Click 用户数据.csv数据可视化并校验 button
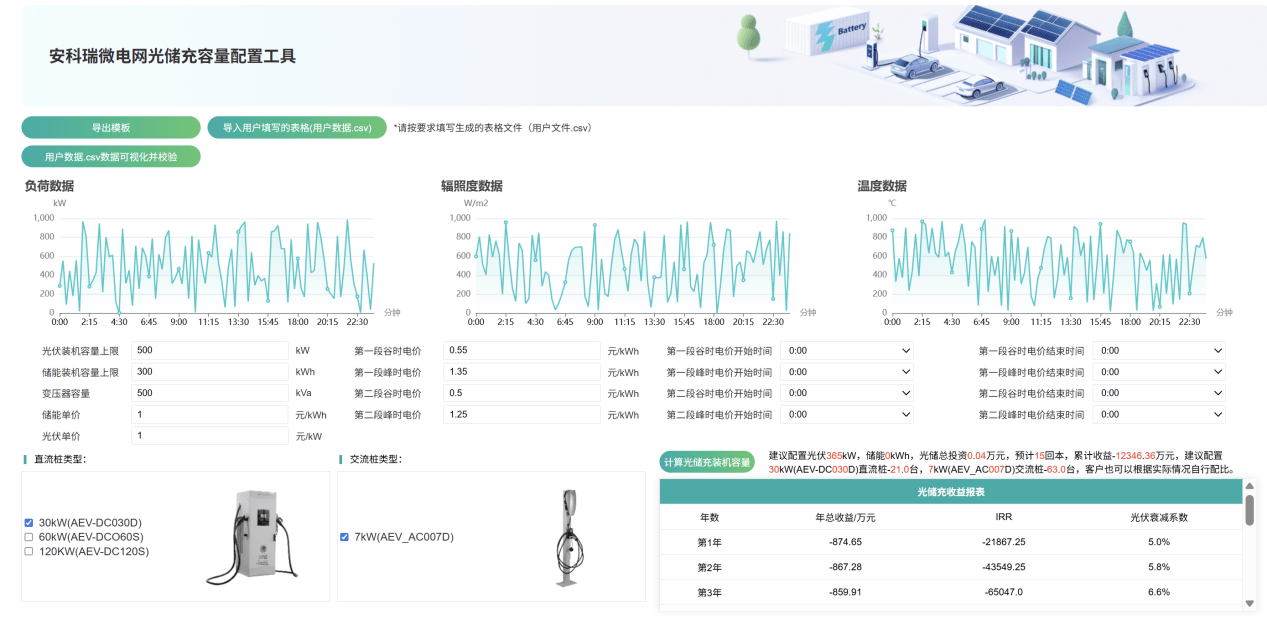1267x619 pixels. 111,157
